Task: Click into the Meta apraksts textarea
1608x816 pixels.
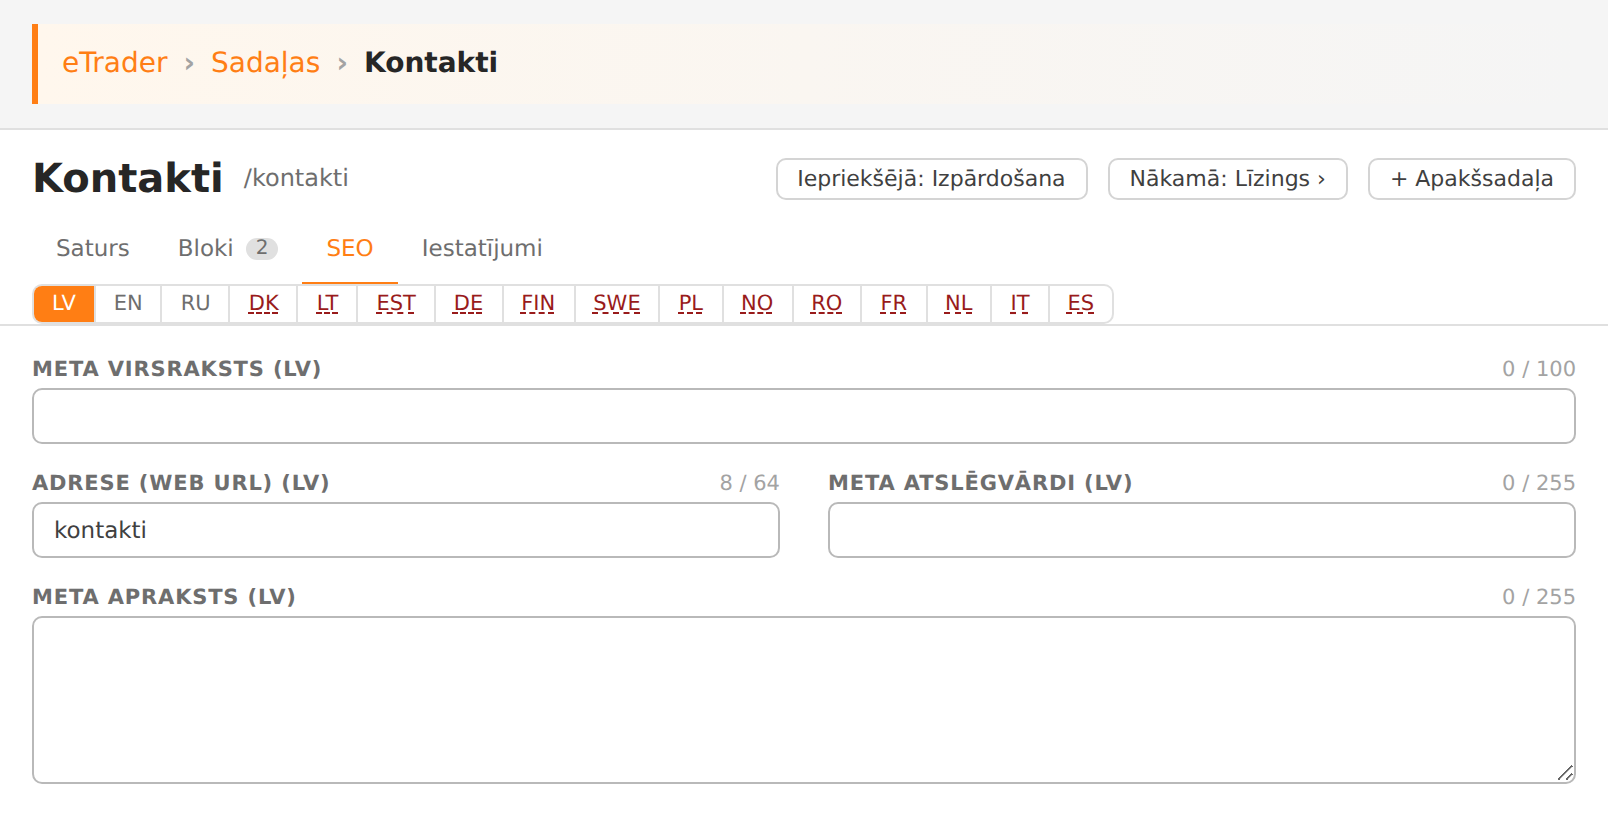Action: point(804,700)
